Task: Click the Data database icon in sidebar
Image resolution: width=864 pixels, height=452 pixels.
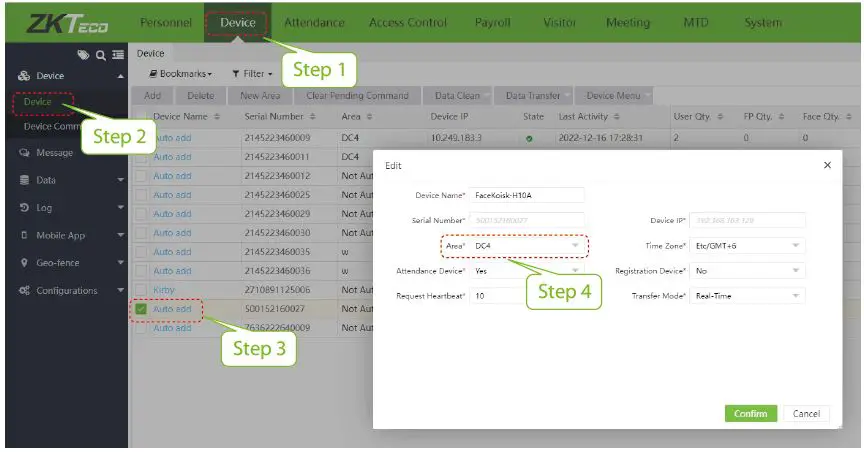Action: click(24, 180)
